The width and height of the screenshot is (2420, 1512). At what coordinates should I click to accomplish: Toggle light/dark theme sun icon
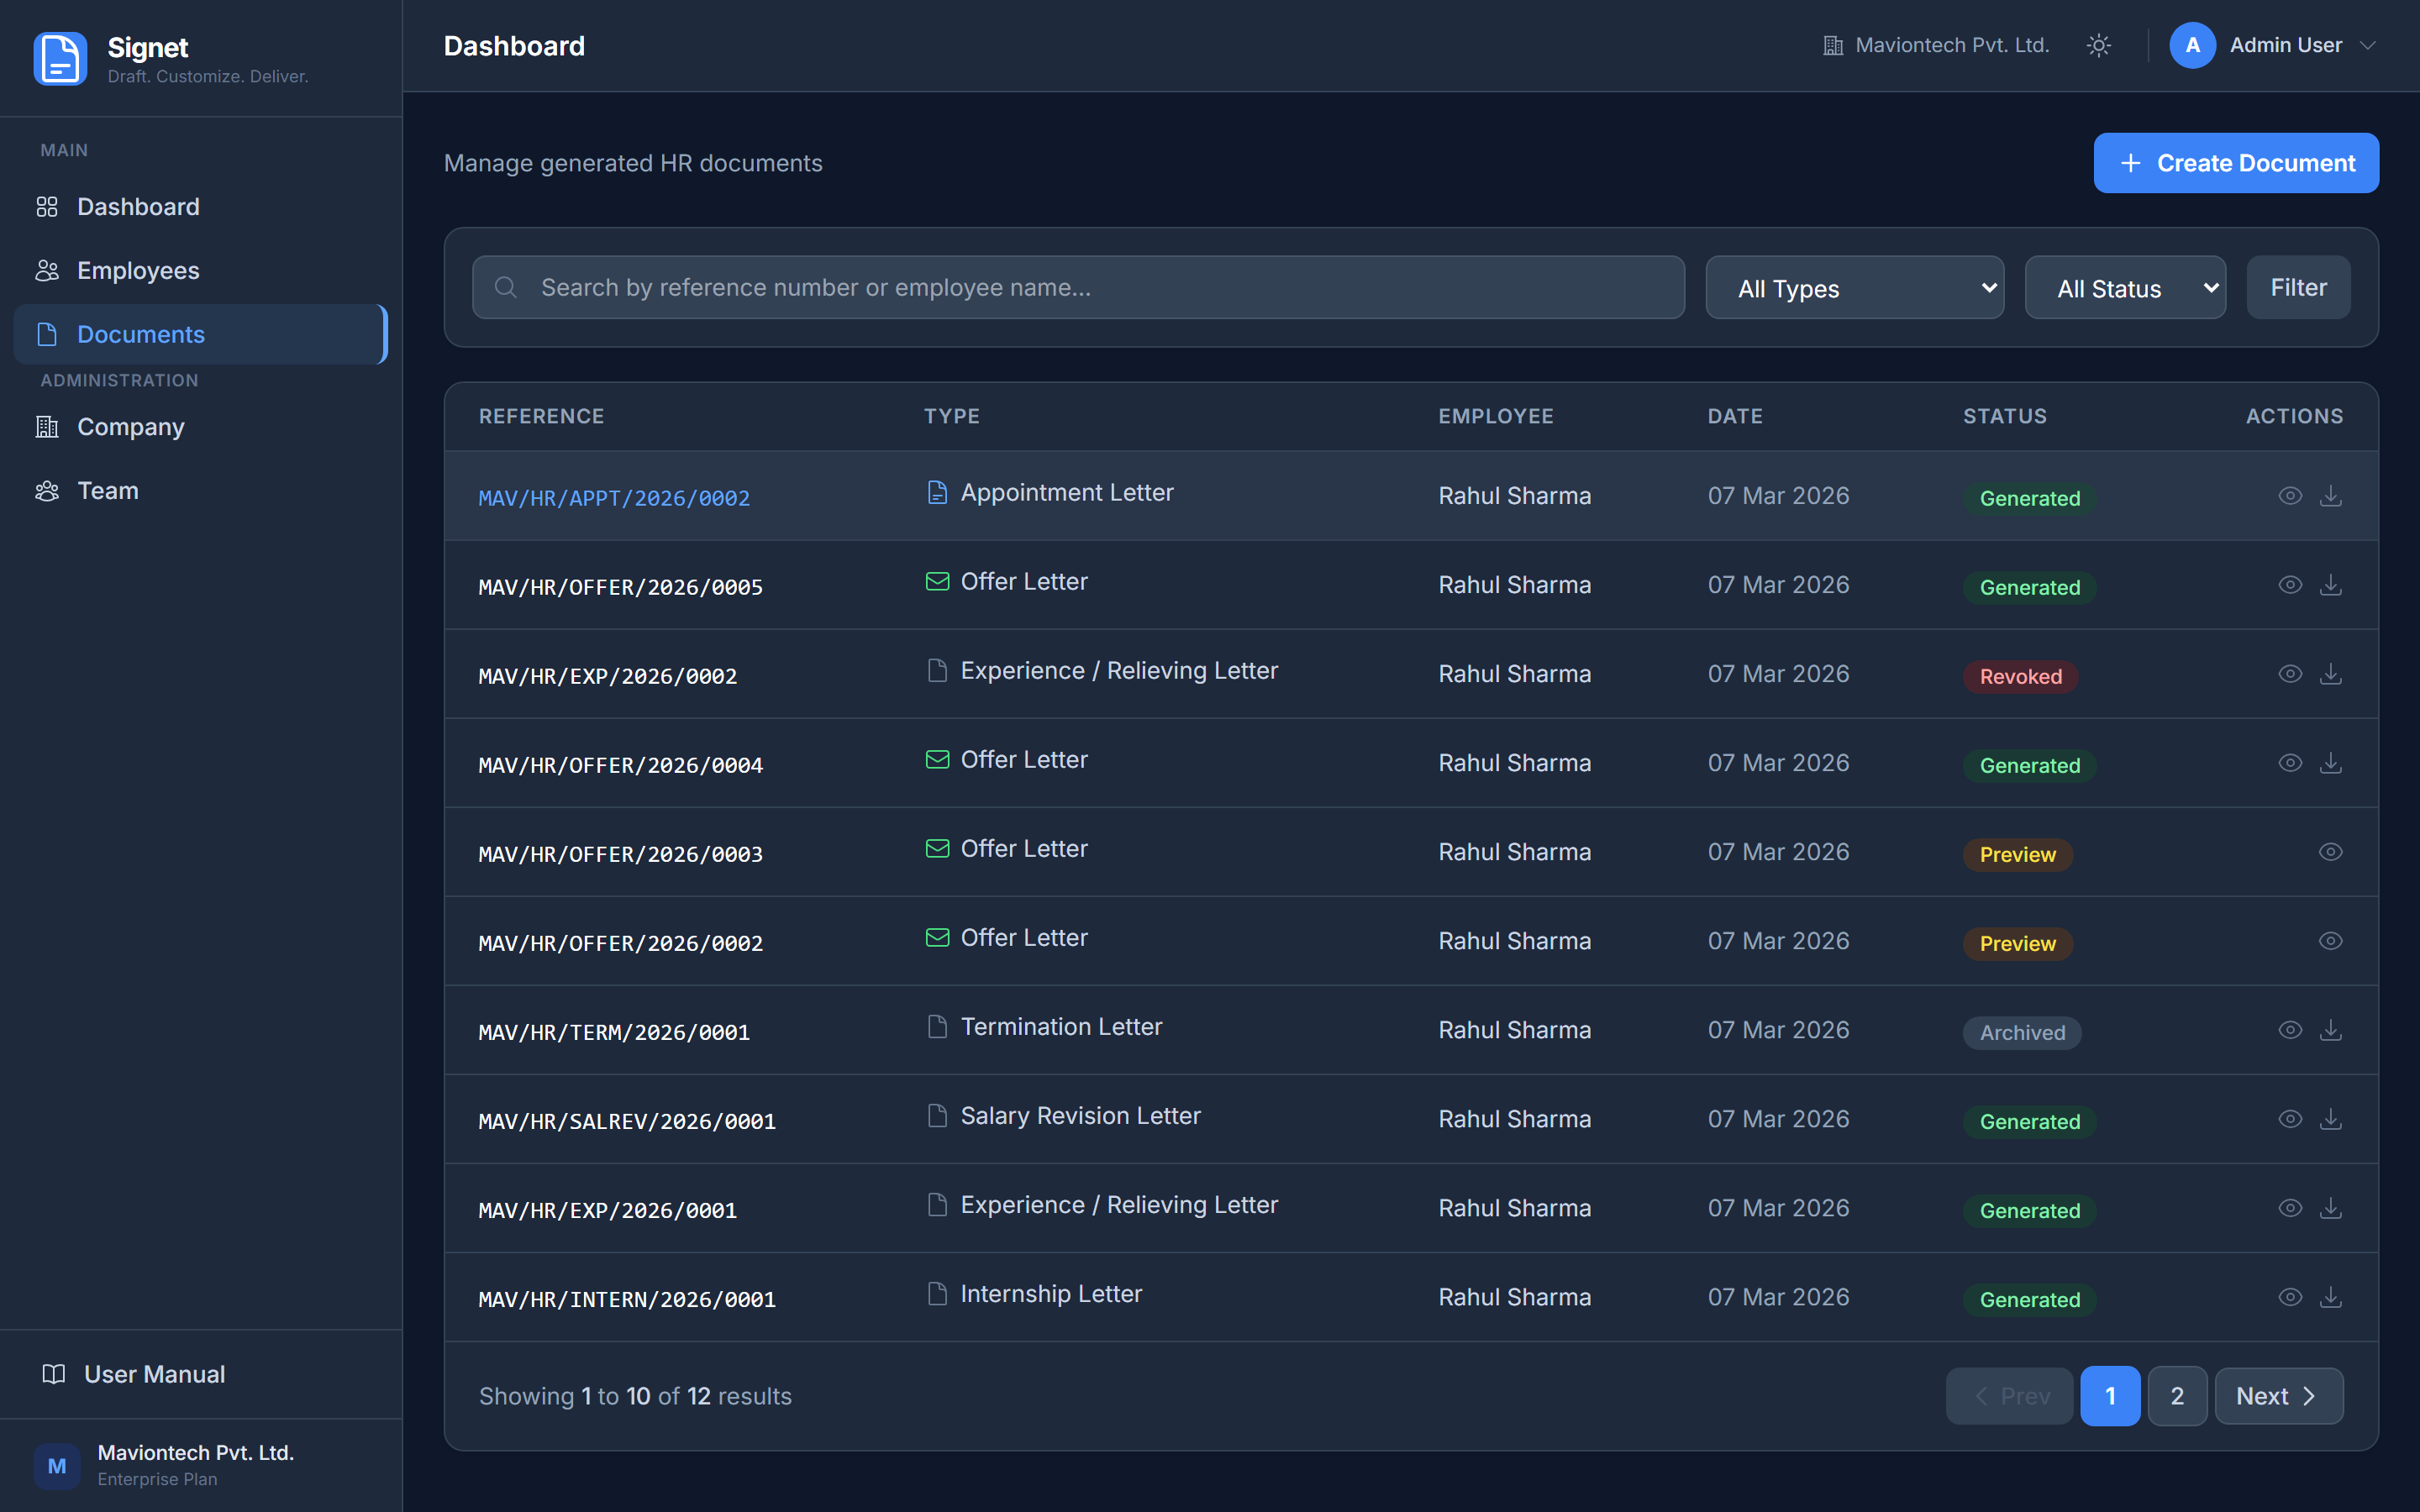(2098, 46)
